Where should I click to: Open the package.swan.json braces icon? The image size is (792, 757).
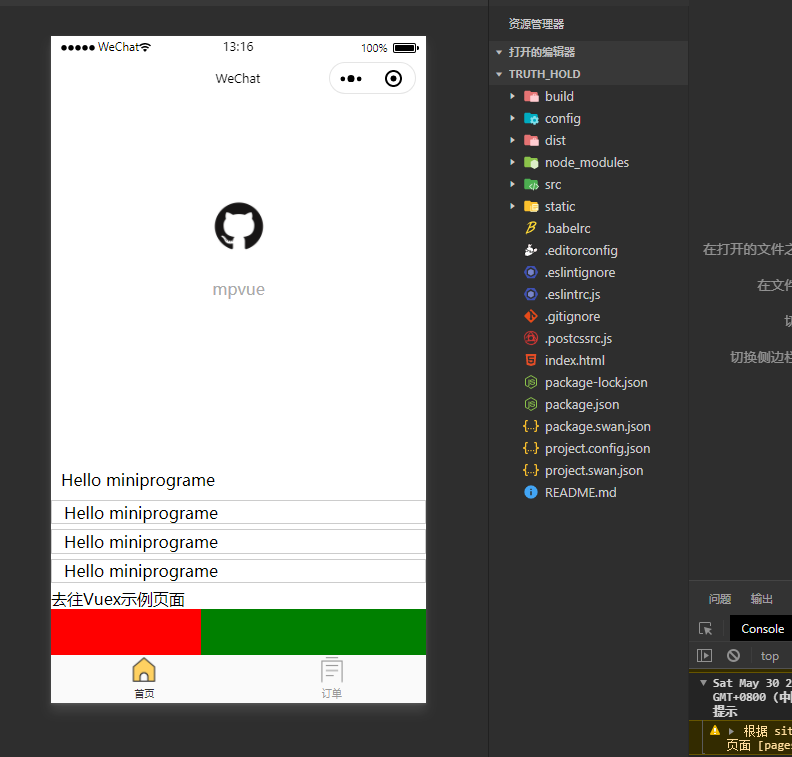[531, 426]
